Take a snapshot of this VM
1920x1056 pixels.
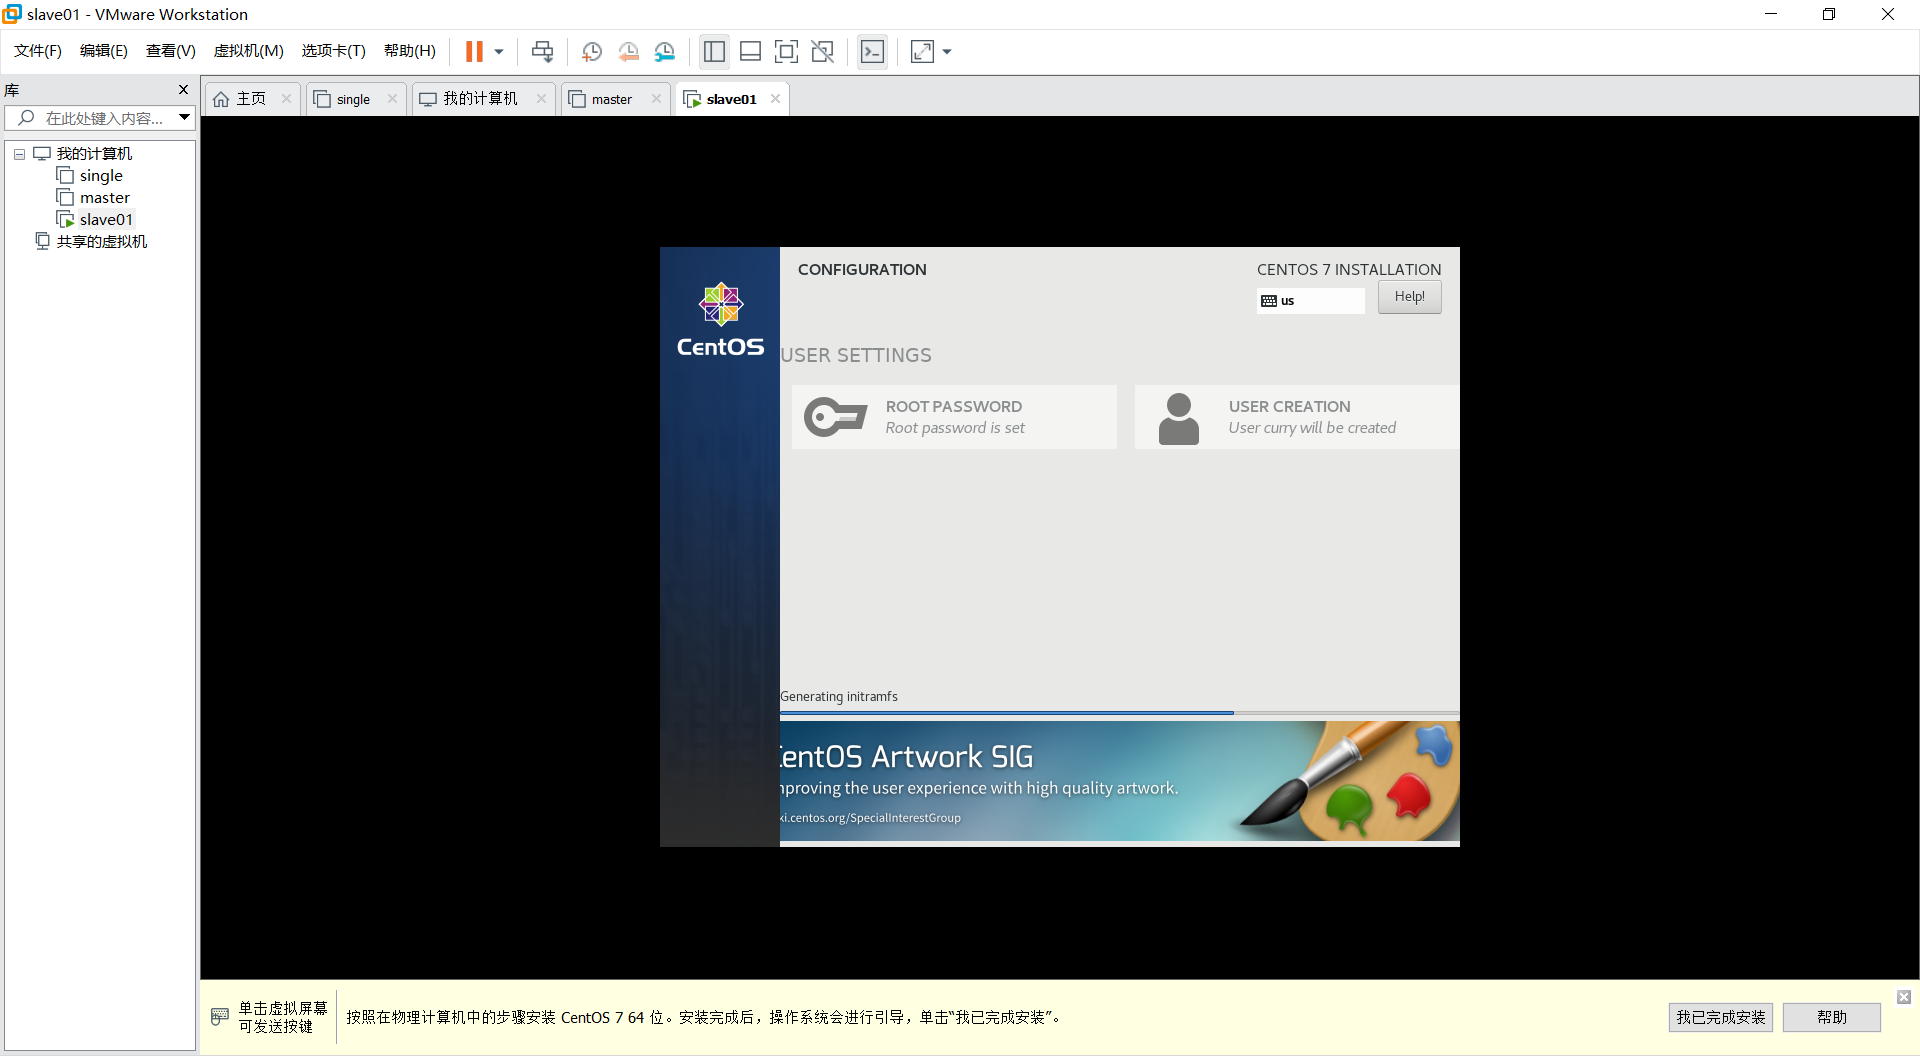coord(592,52)
